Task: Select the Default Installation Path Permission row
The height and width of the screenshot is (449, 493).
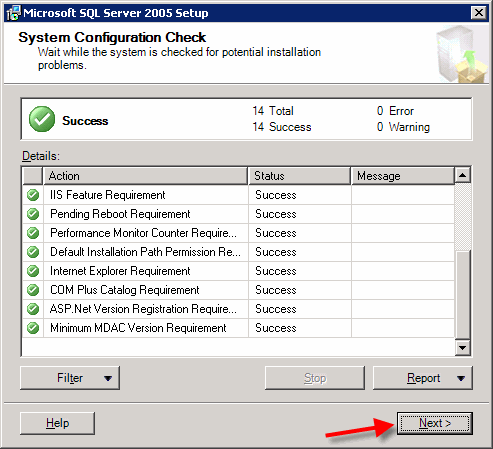Action: click(238, 252)
